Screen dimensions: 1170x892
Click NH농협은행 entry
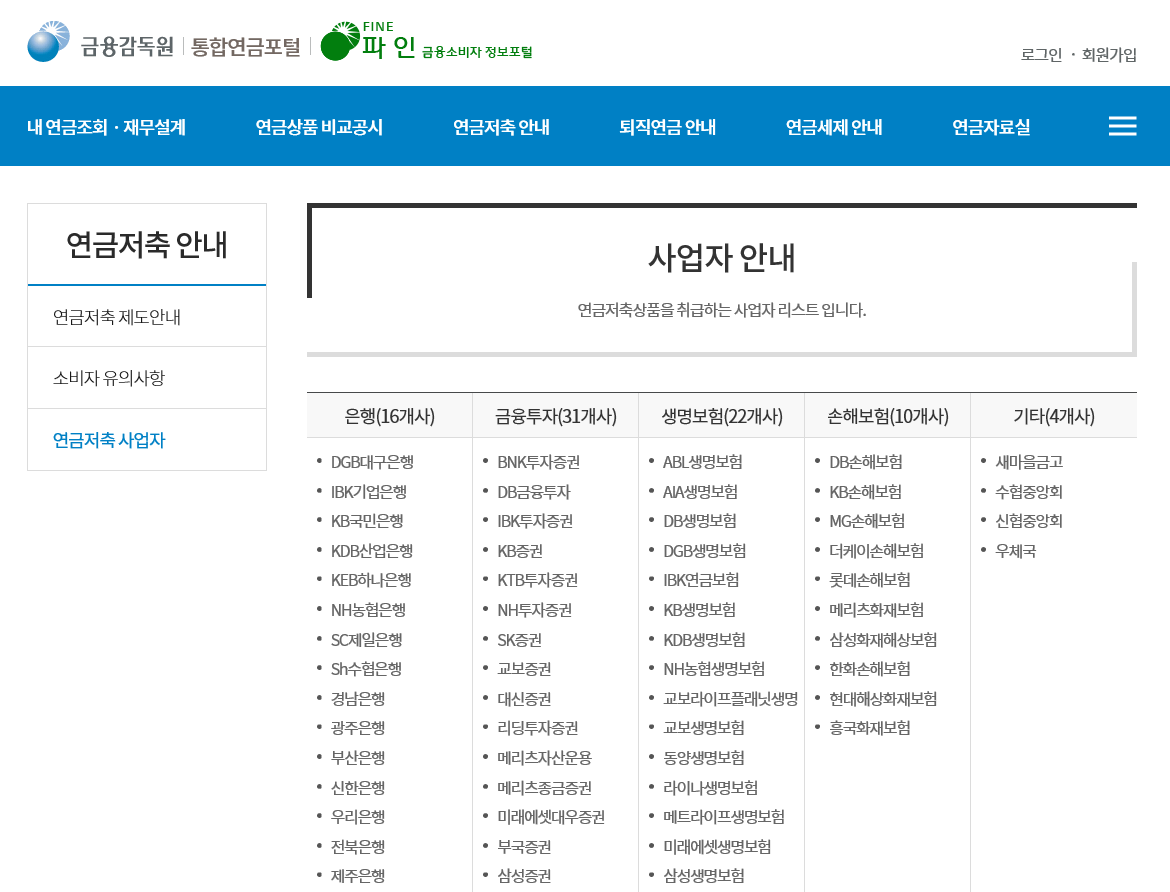click(369, 610)
